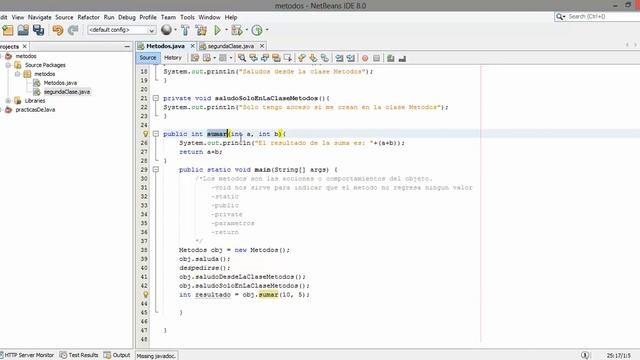Switch to History view button
The width and height of the screenshot is (640, 360).
(x=173, y=58)
